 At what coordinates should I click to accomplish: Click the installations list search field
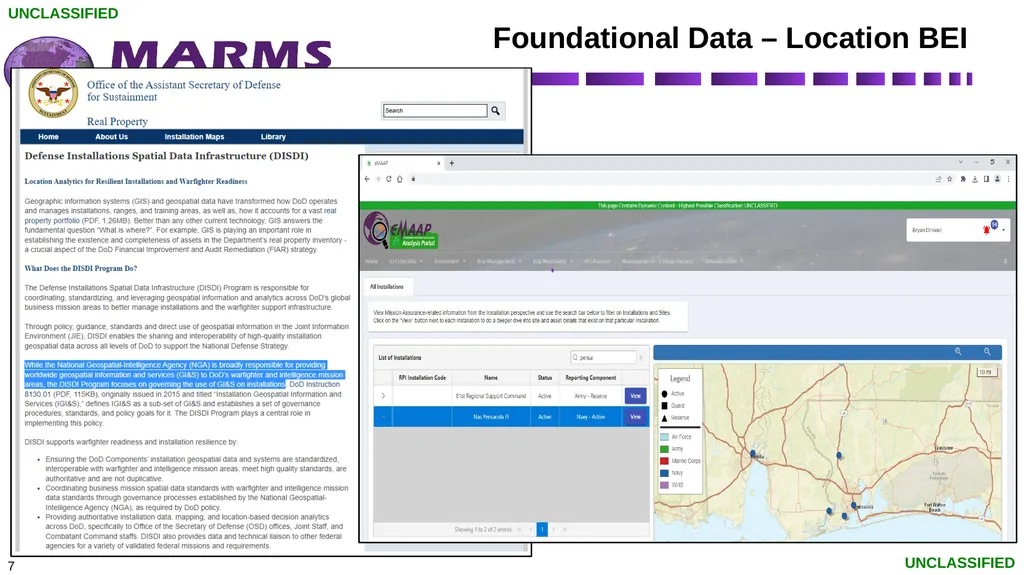tap(603, 357)
